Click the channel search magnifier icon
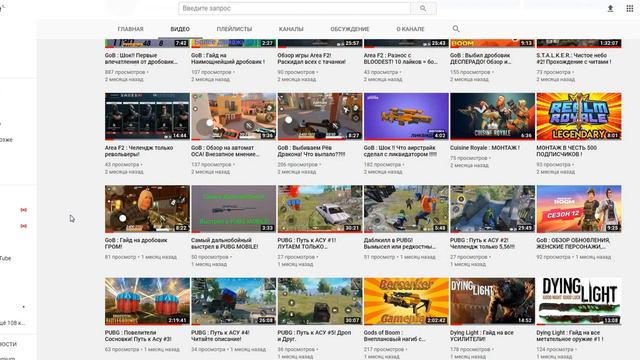This screenshot has width=640, height=360. click(456, 29)
